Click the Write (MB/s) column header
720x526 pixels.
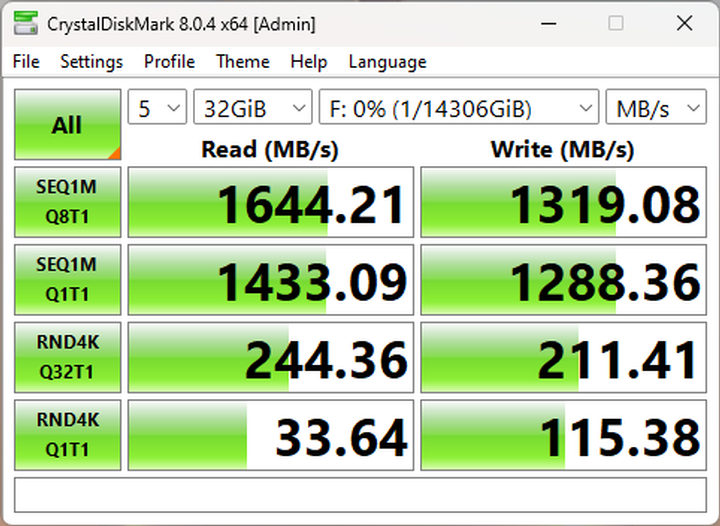(562, 149)
